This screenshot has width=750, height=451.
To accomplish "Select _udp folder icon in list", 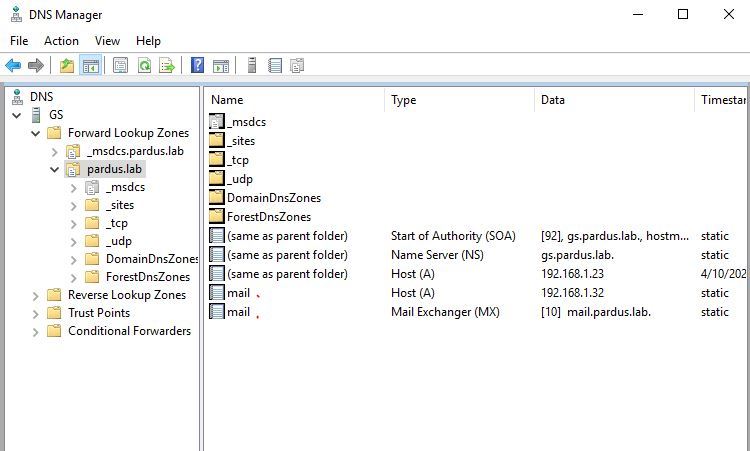I will (217, 179).
